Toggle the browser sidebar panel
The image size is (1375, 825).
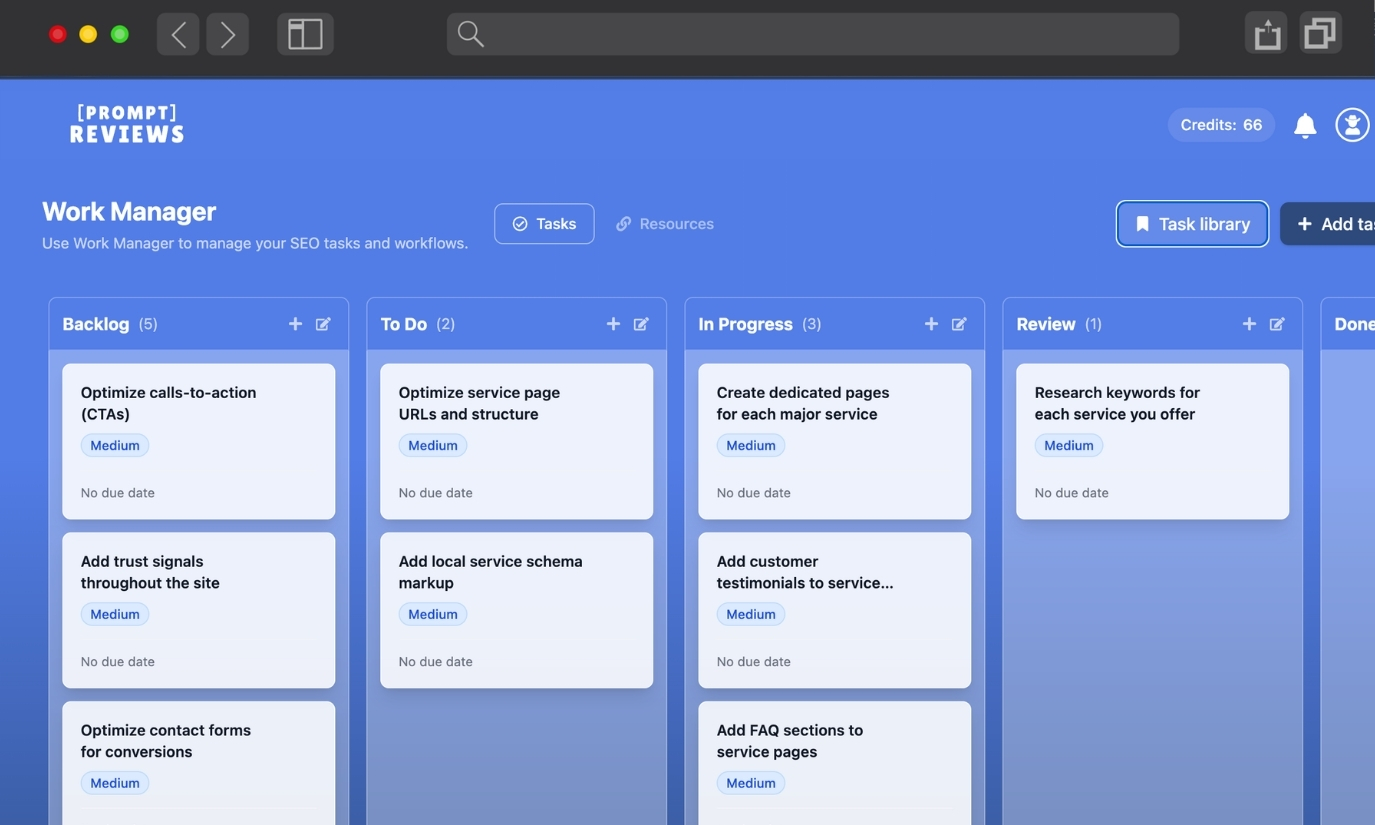[x=305, y=34]
